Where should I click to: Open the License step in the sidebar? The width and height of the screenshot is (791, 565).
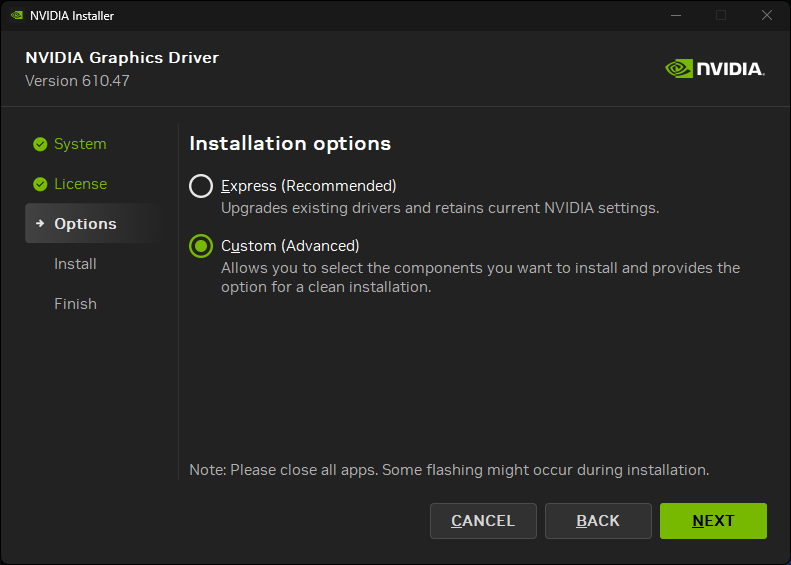click(81, 184)
